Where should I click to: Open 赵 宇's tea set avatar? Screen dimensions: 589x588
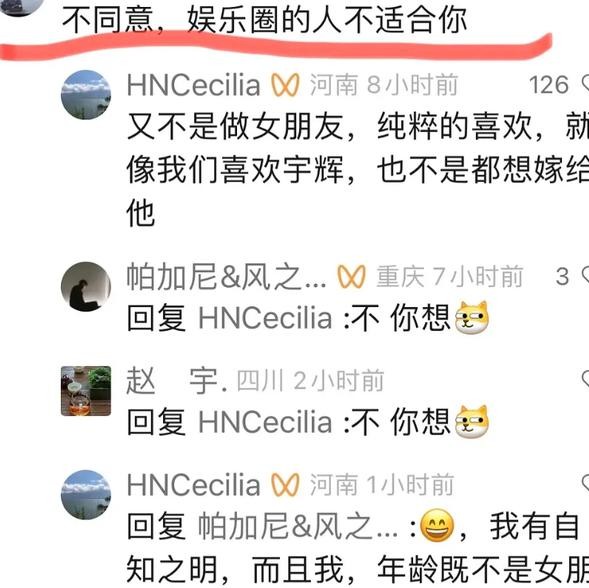coord(86,391)
